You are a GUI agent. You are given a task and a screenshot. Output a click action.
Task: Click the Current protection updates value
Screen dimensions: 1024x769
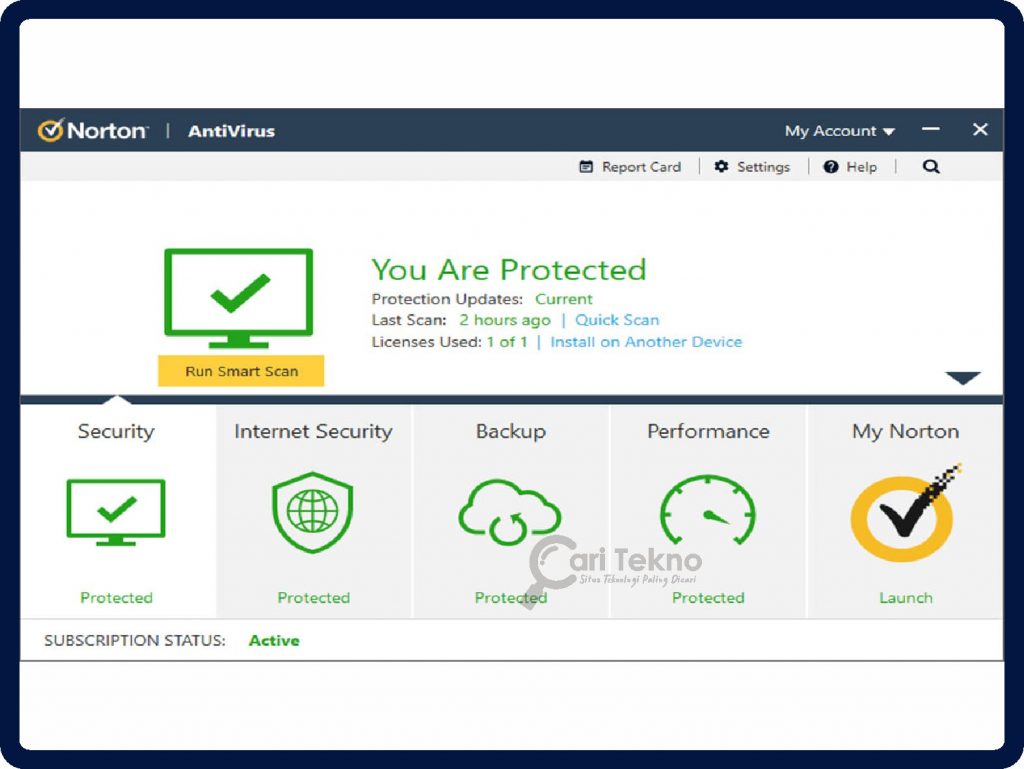click(564, 299)
